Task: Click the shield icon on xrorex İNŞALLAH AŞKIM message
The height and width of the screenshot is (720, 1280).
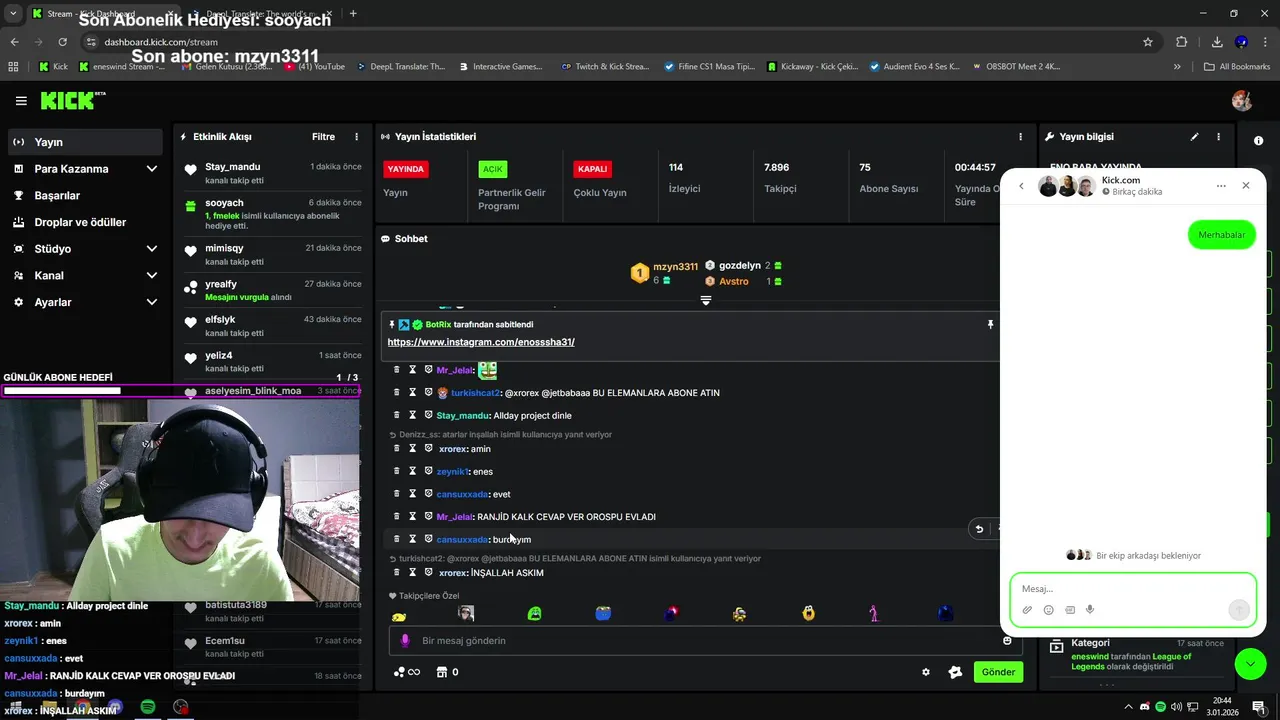Action: coord(428,573)
